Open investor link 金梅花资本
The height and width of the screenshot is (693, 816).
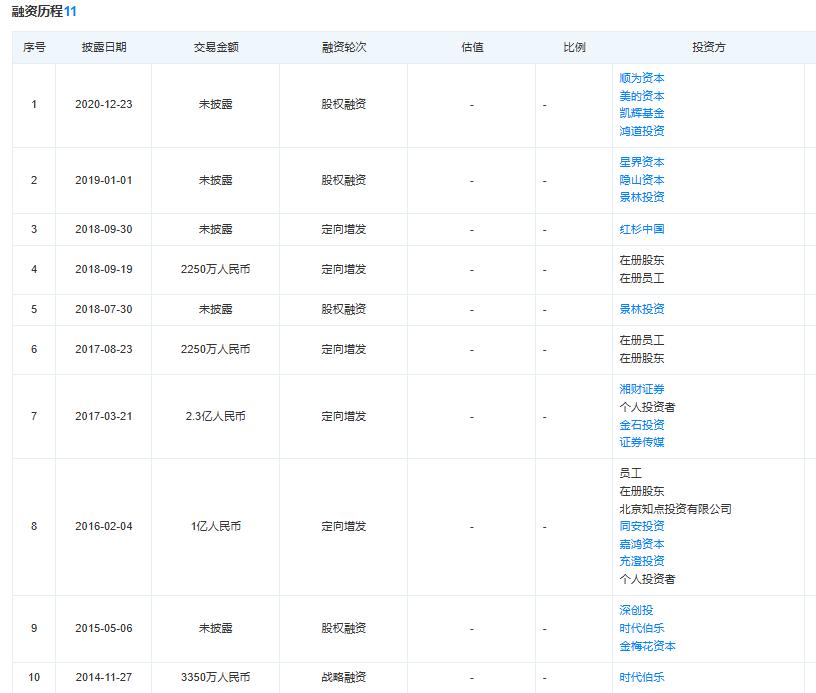pyautogui.click(x=647, y=646)
